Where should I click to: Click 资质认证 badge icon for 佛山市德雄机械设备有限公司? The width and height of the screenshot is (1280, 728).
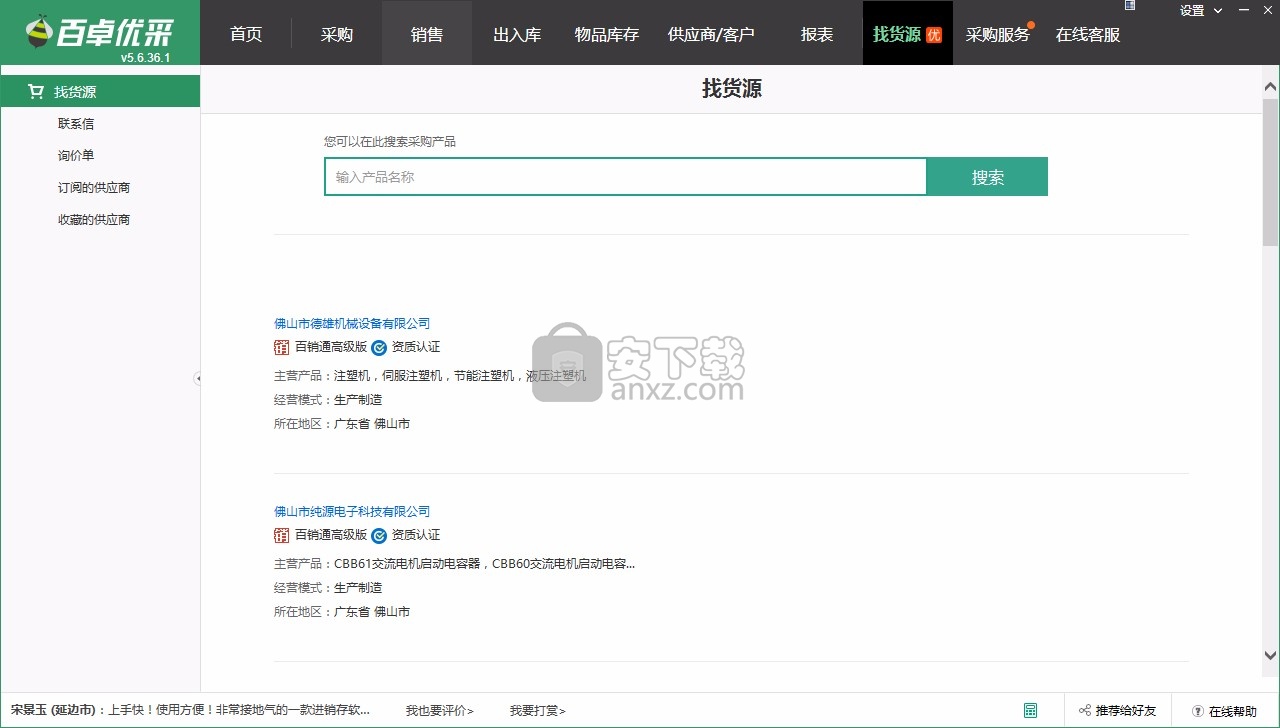(379, 348)
